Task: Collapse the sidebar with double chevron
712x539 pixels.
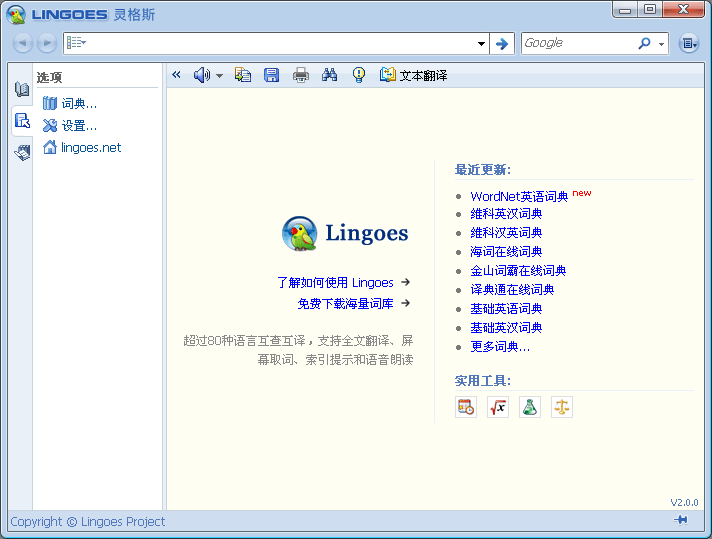Action: tap(176, 75)
